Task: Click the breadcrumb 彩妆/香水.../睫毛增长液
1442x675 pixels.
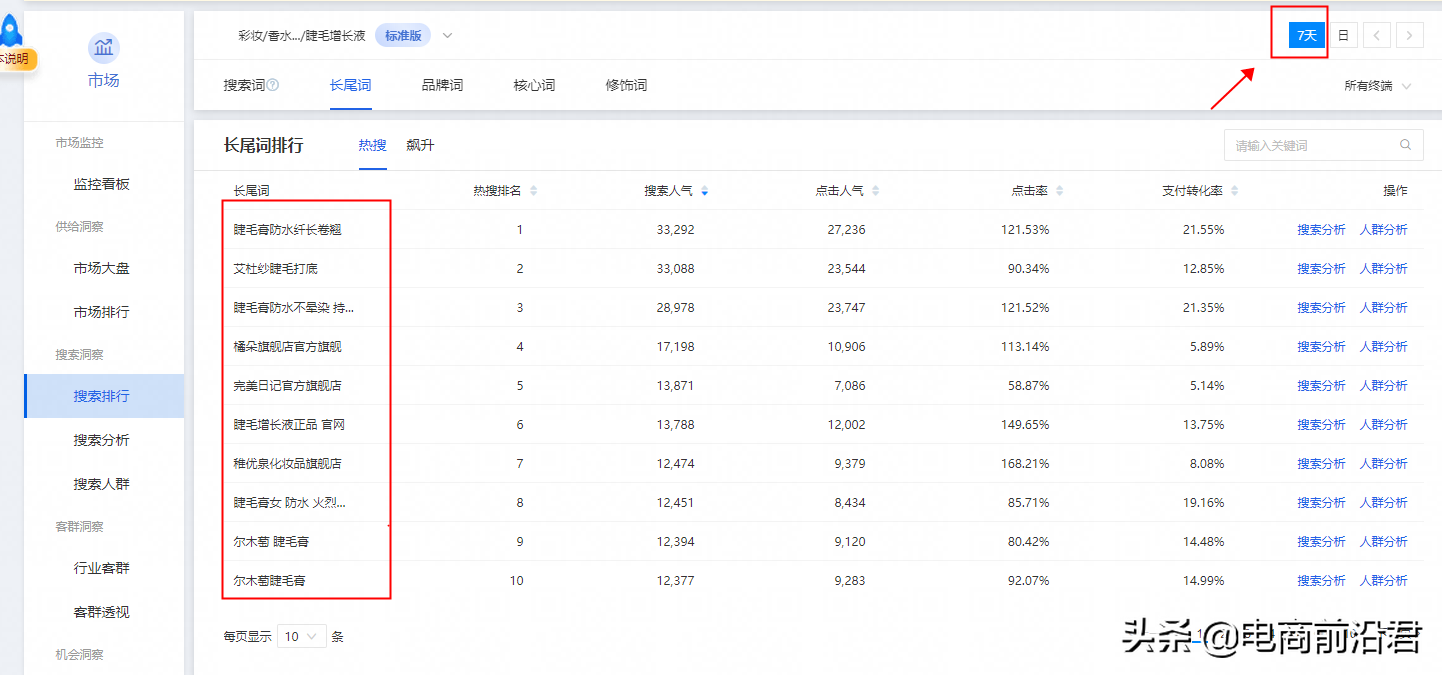Action: (302, 36)
